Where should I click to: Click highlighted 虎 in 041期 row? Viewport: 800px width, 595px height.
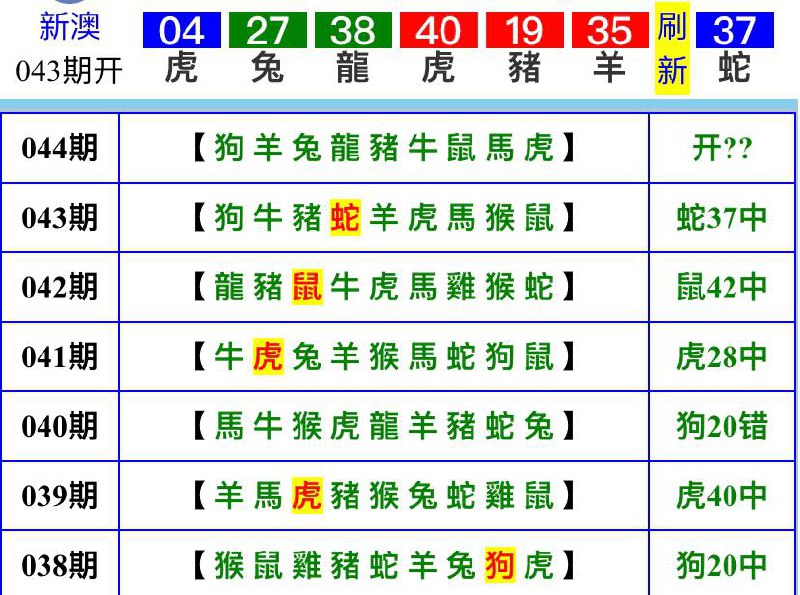[x=268, y=356]
